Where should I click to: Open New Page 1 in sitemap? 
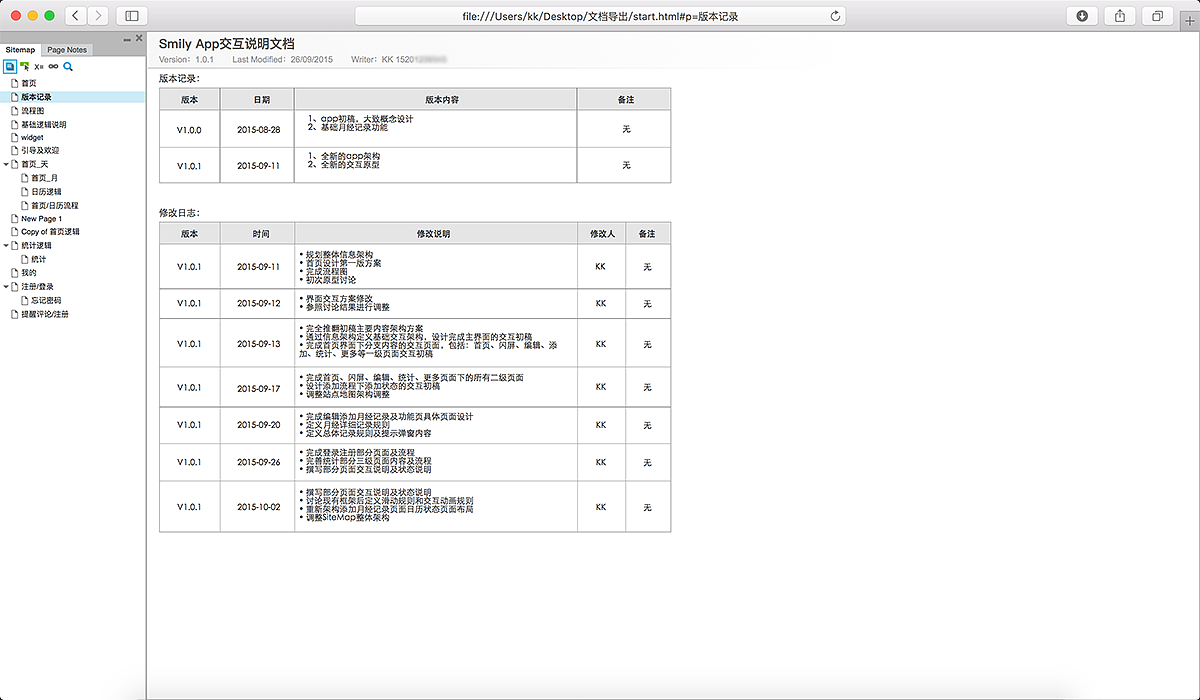click(x=41, y=218)
